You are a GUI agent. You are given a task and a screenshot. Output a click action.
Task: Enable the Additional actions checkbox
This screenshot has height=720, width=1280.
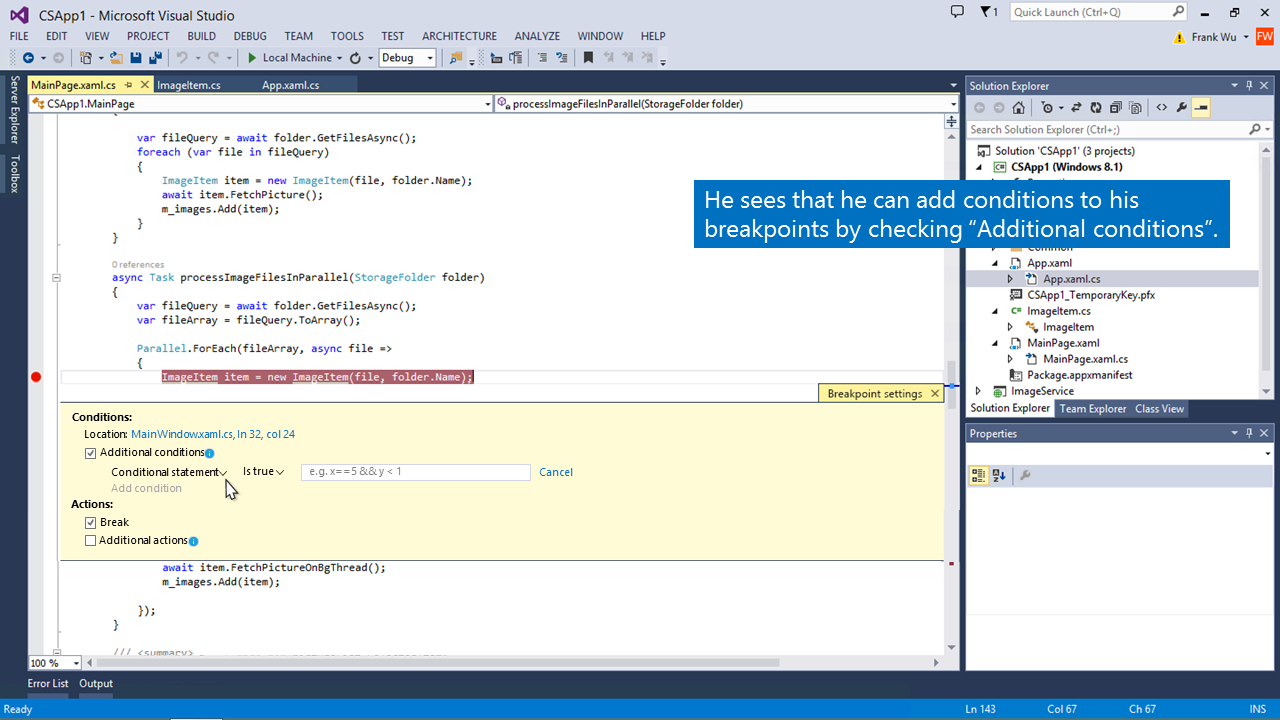tap(91, 541)
